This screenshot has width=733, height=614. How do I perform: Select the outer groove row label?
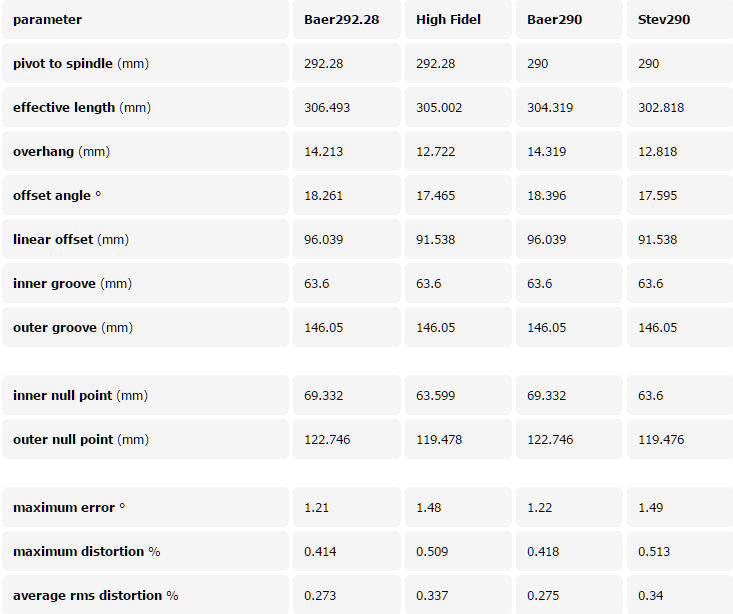(x=73, y=328)
